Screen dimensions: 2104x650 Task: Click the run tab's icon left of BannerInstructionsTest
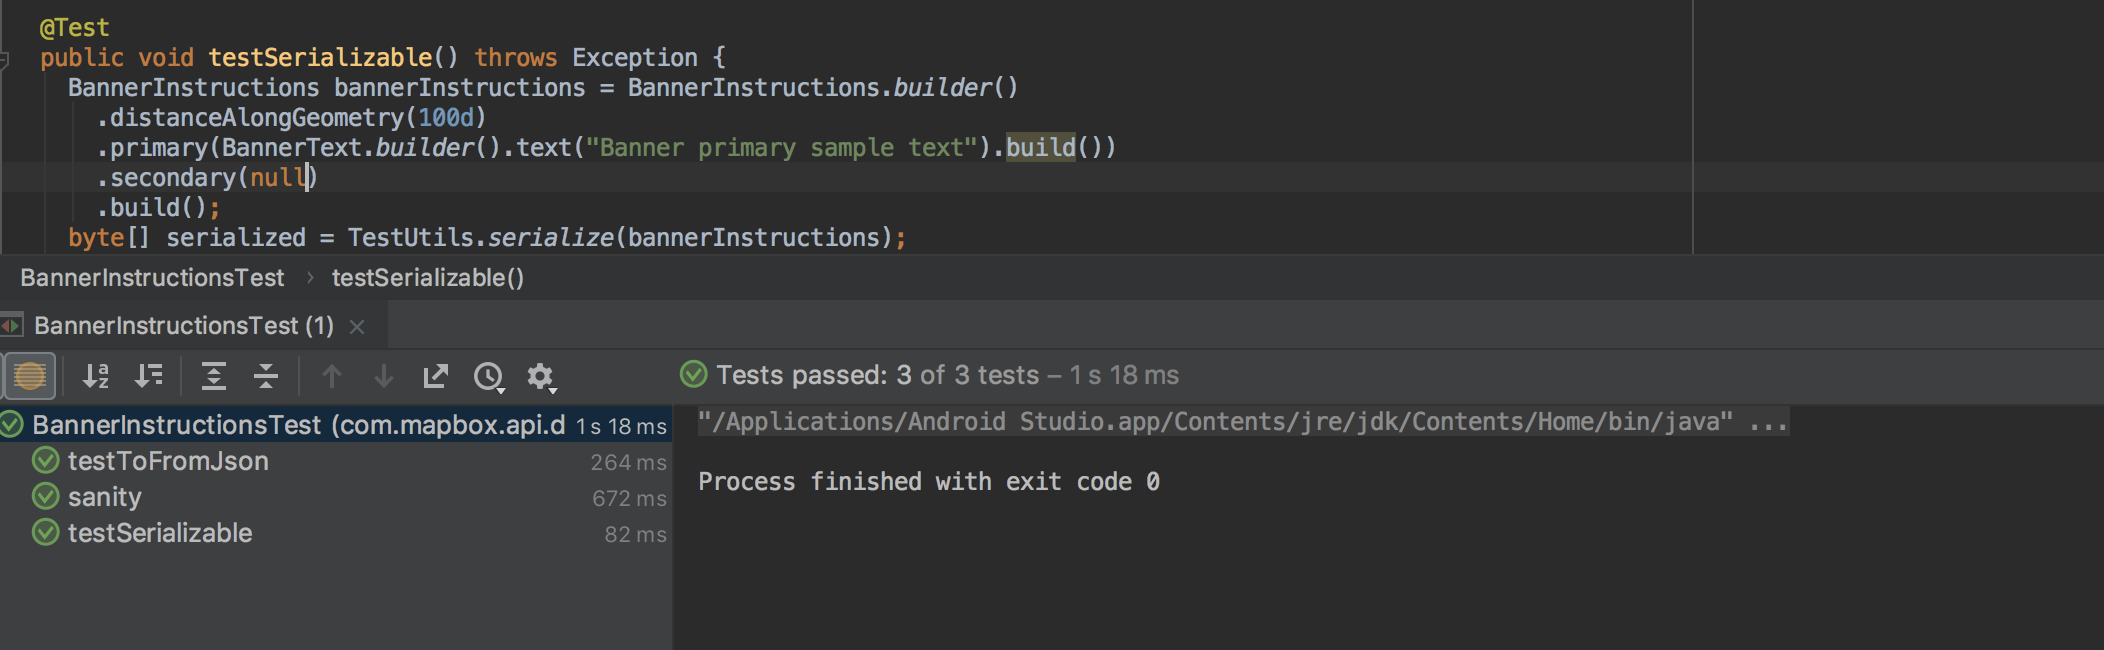coord(11,326)
